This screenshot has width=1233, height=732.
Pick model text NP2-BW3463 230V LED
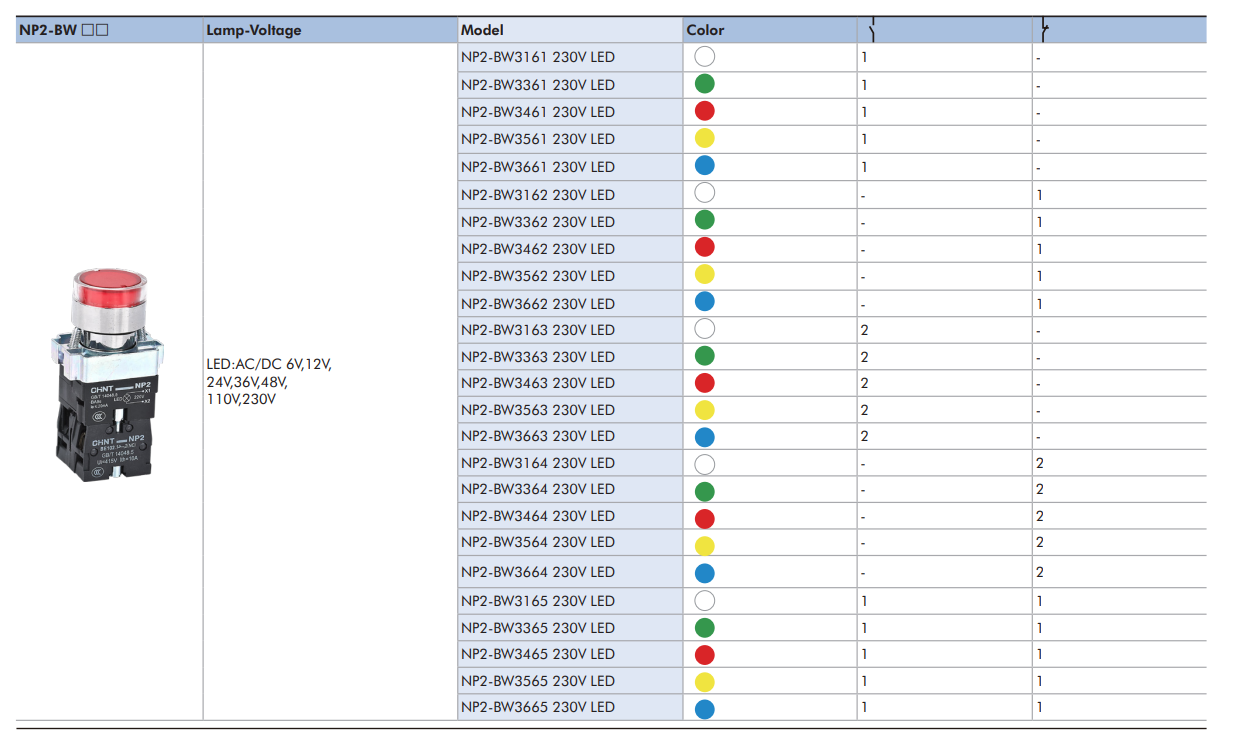[x=538, y=383]
